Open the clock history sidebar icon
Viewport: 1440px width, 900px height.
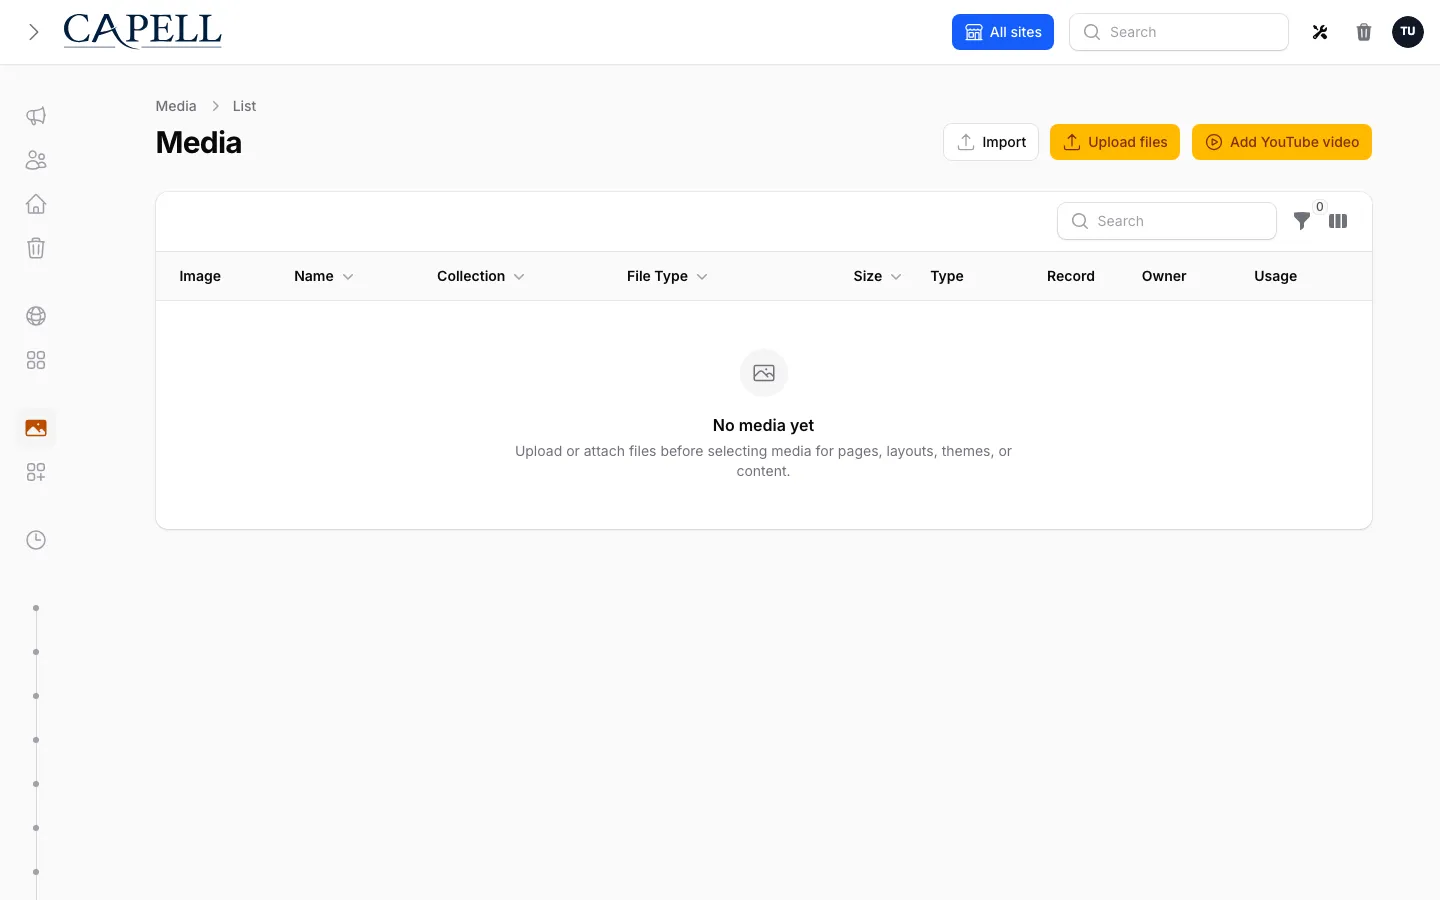pyautogui.click(x=36, y=540)
